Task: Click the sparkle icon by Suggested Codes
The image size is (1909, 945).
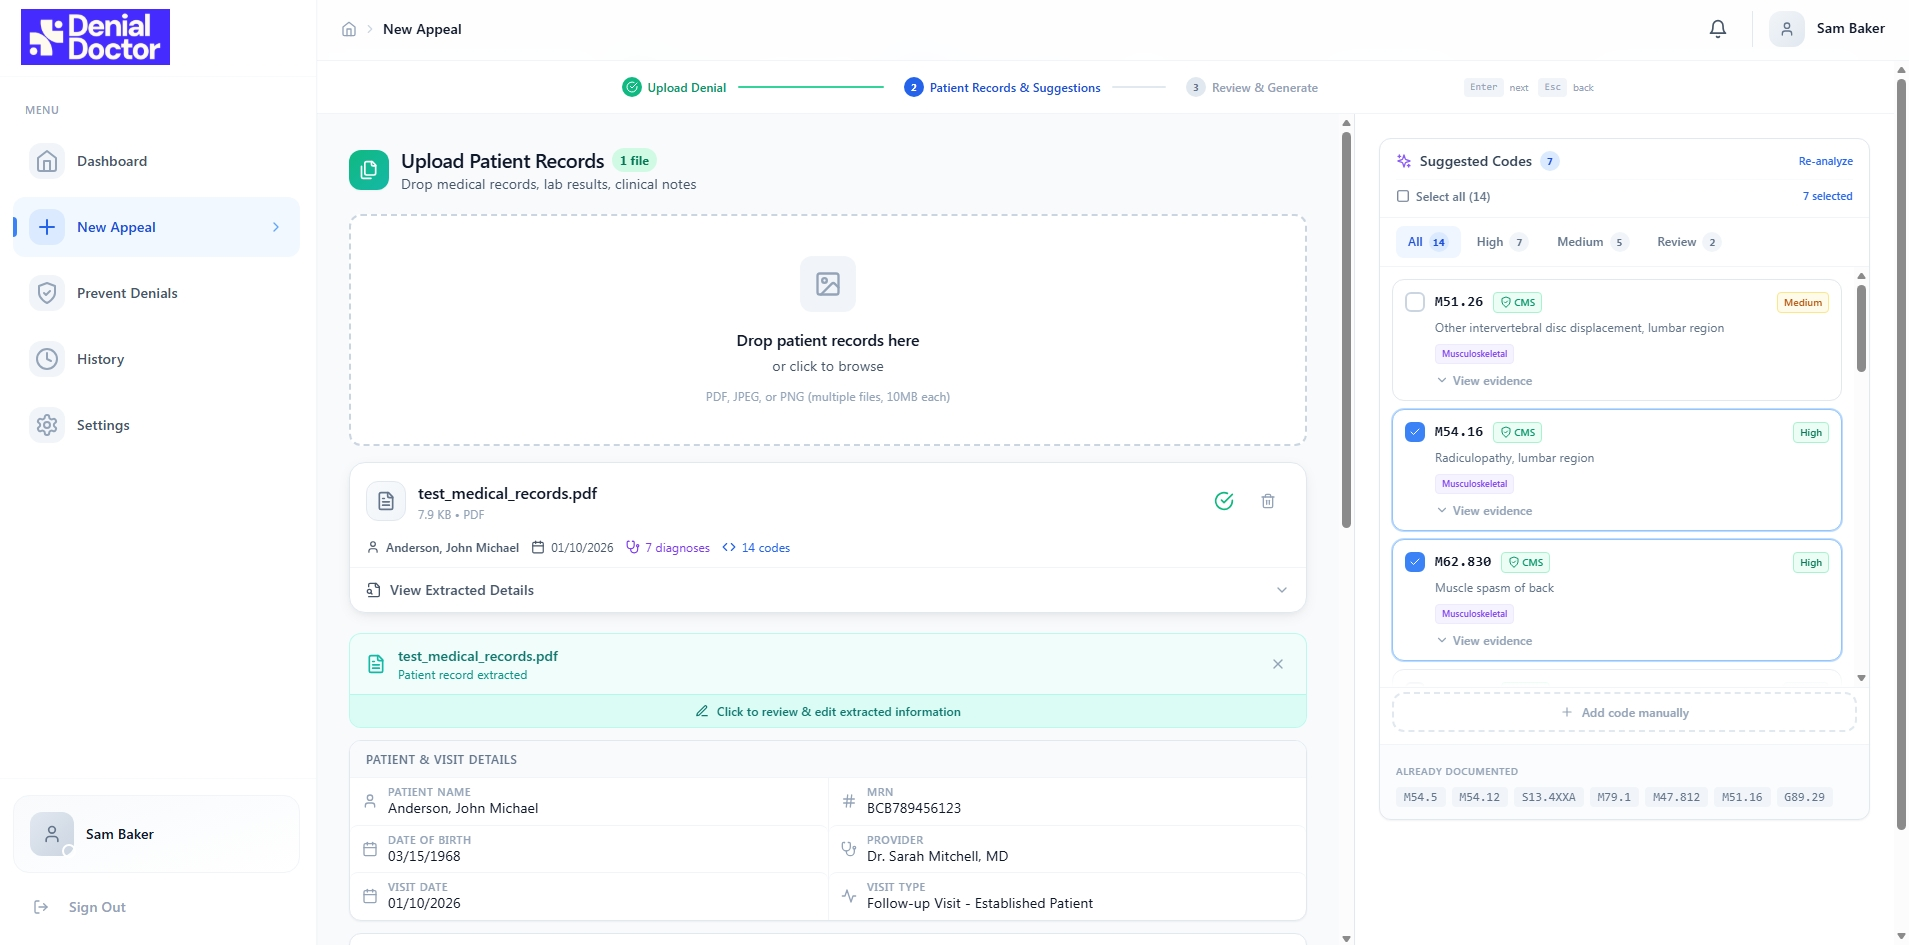Action: click(1404, 161)
